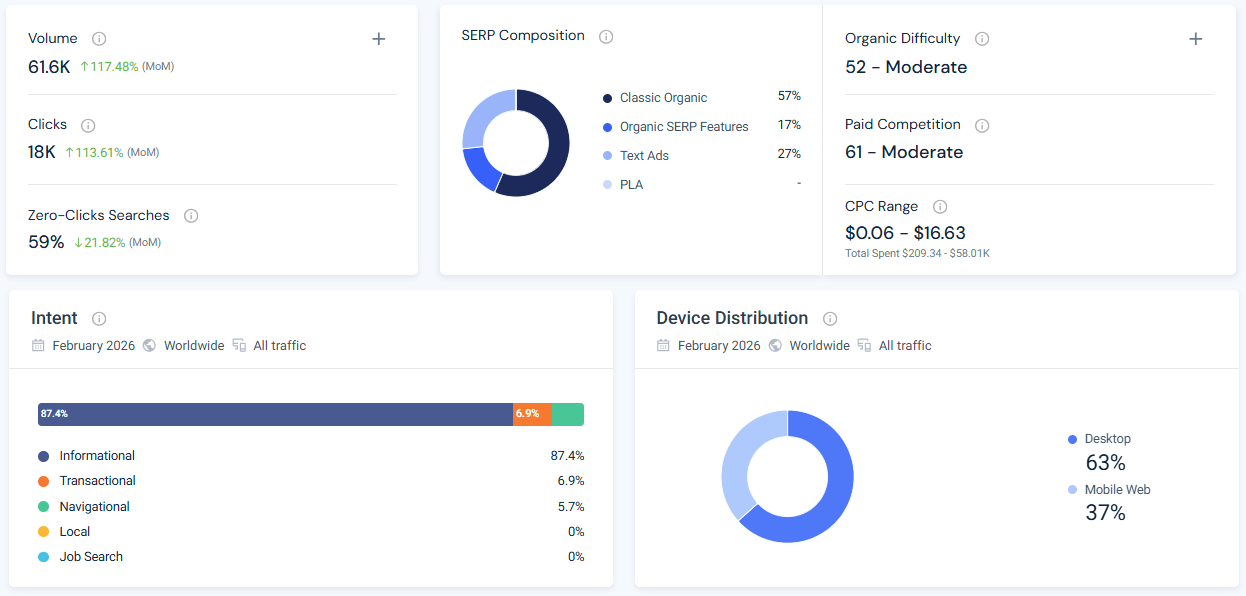Click the Job Search label
The height and width of the screenshot is (596, 1246).
pos(91,557)
